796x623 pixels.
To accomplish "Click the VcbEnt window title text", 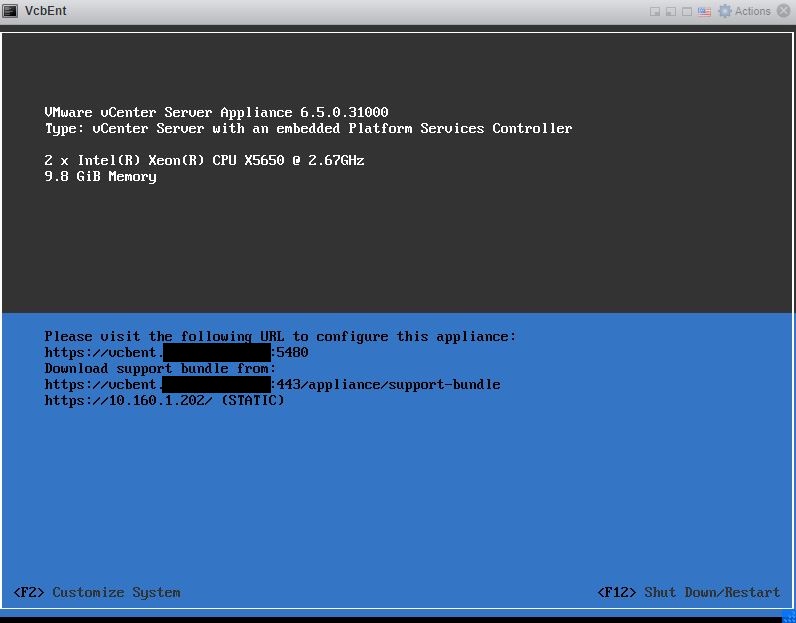I will pos(46,11).
